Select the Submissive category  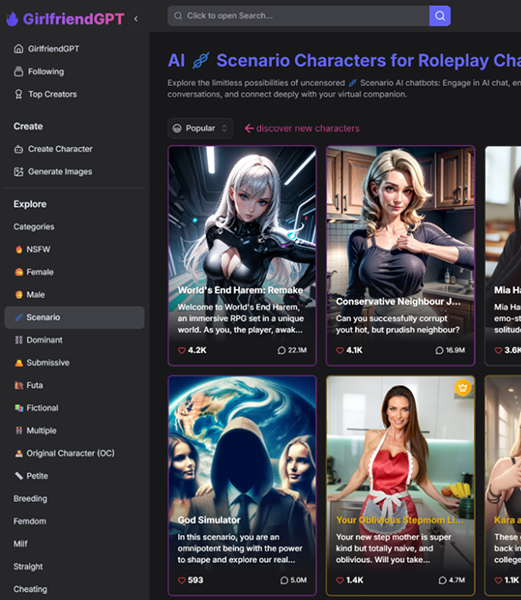[x=75, y=362]
